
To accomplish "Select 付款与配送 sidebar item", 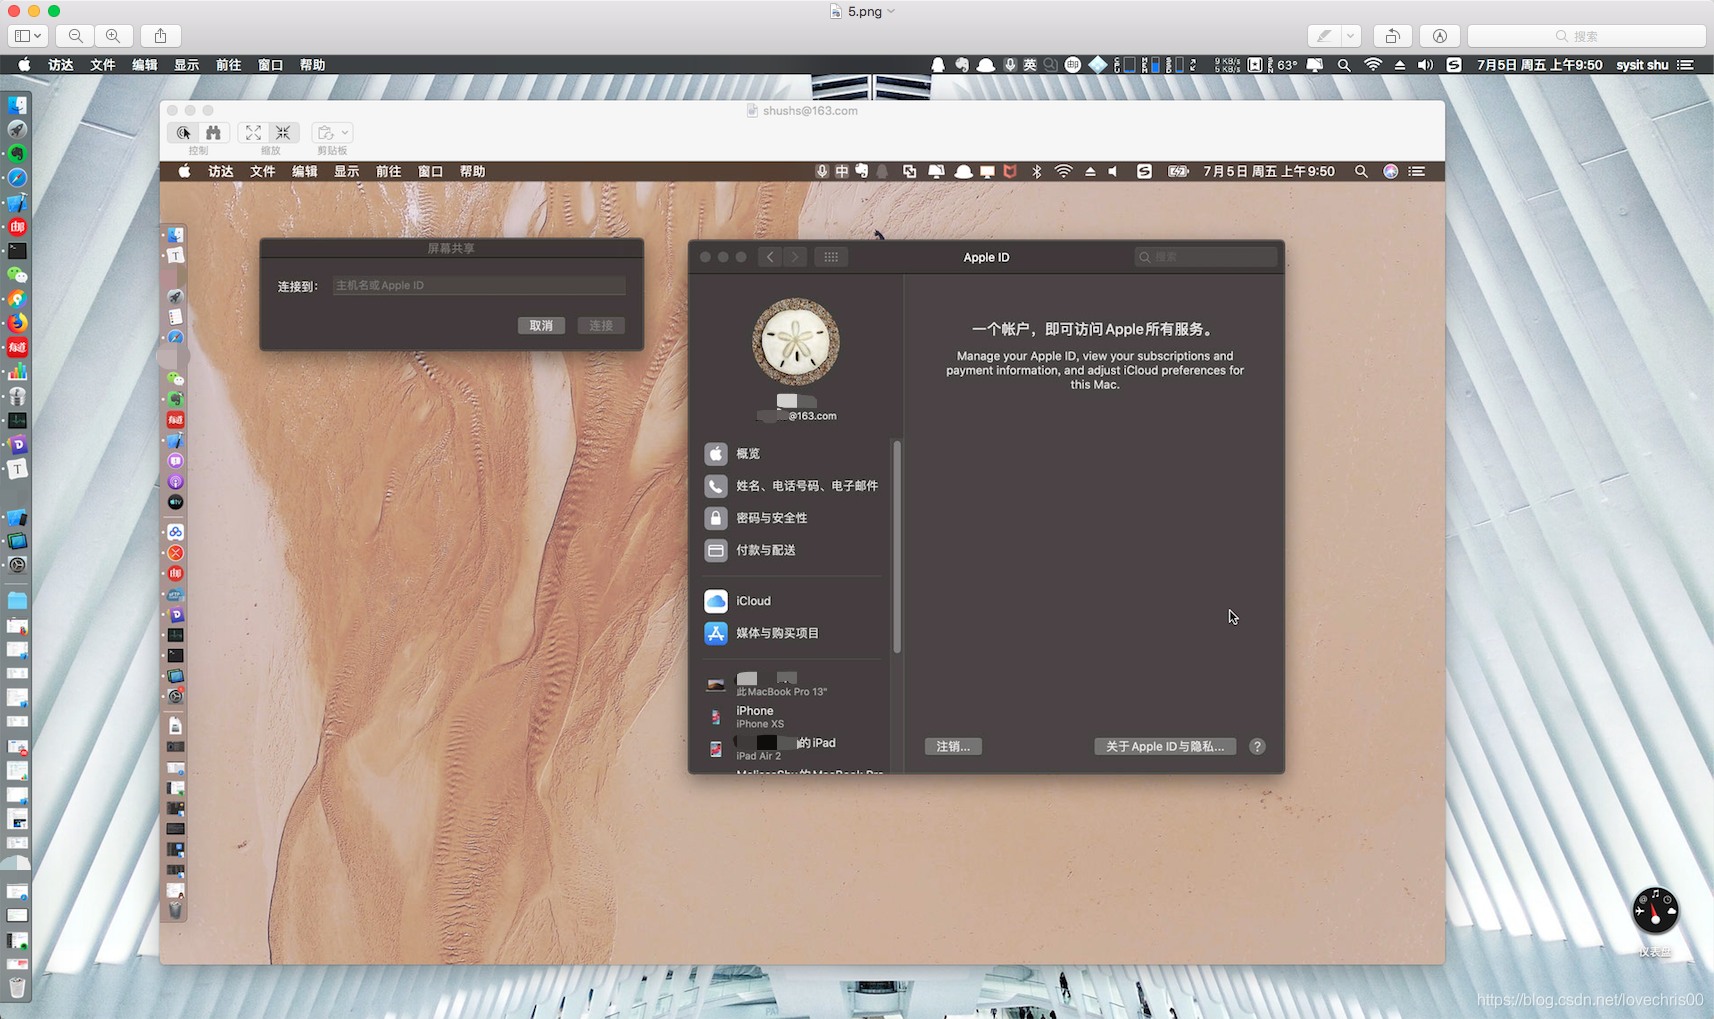I will click(790, 550).
